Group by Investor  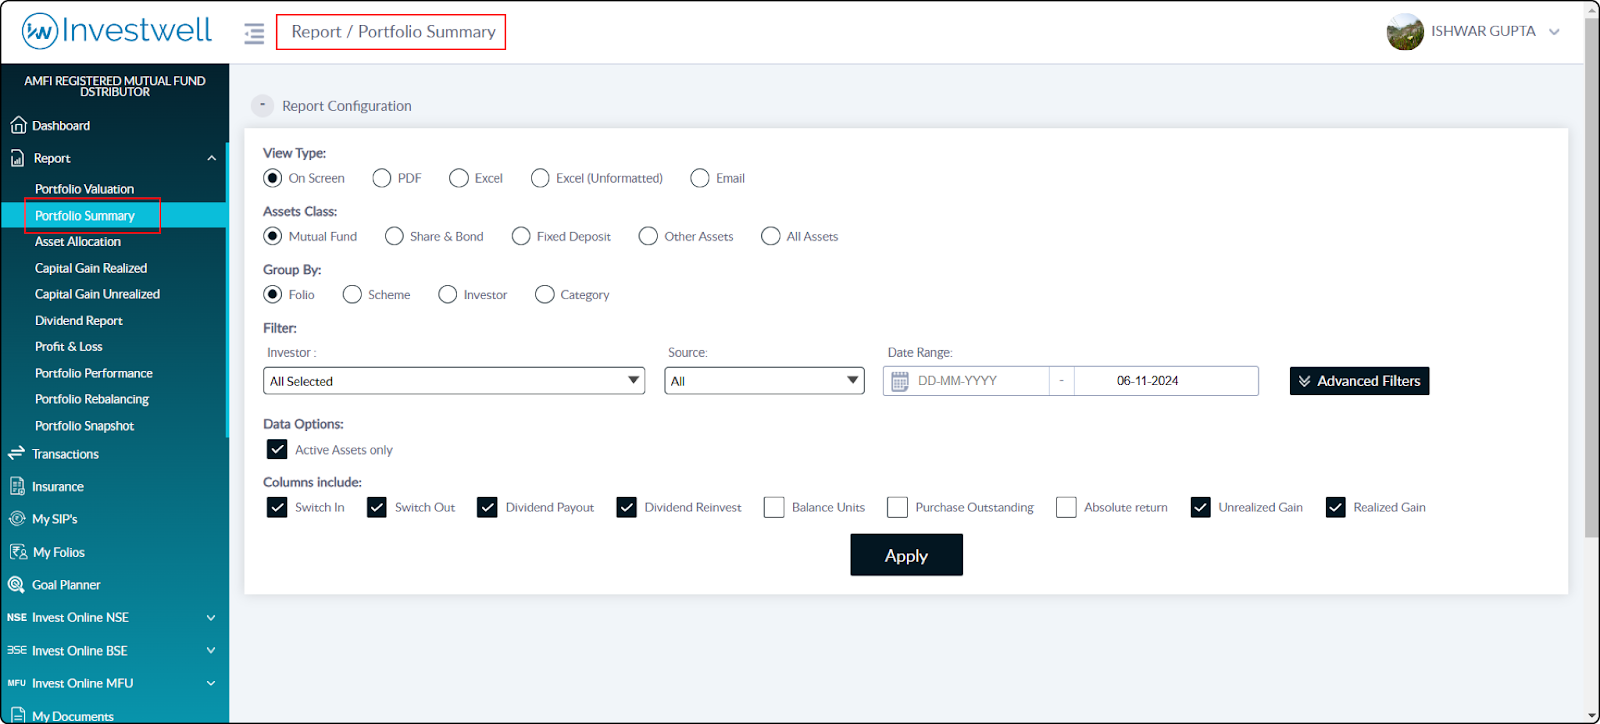tap(448, 294)
